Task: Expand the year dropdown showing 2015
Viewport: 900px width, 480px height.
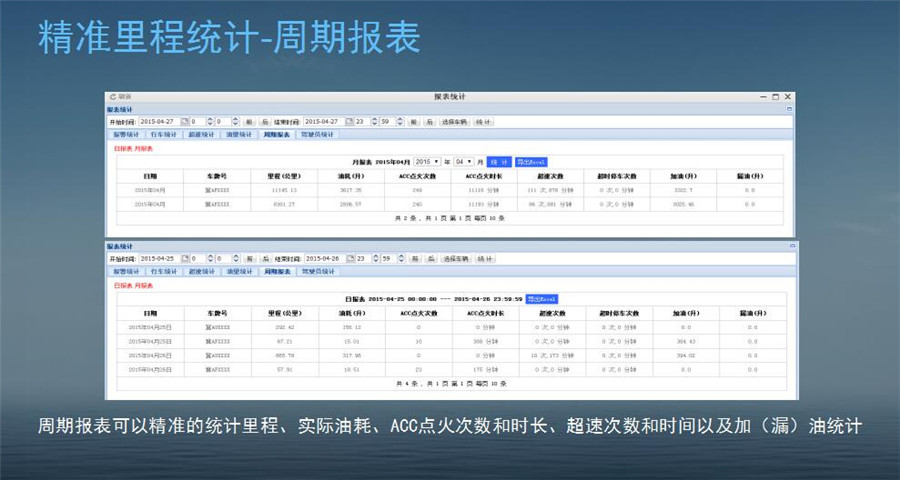Action: [427, 161]
